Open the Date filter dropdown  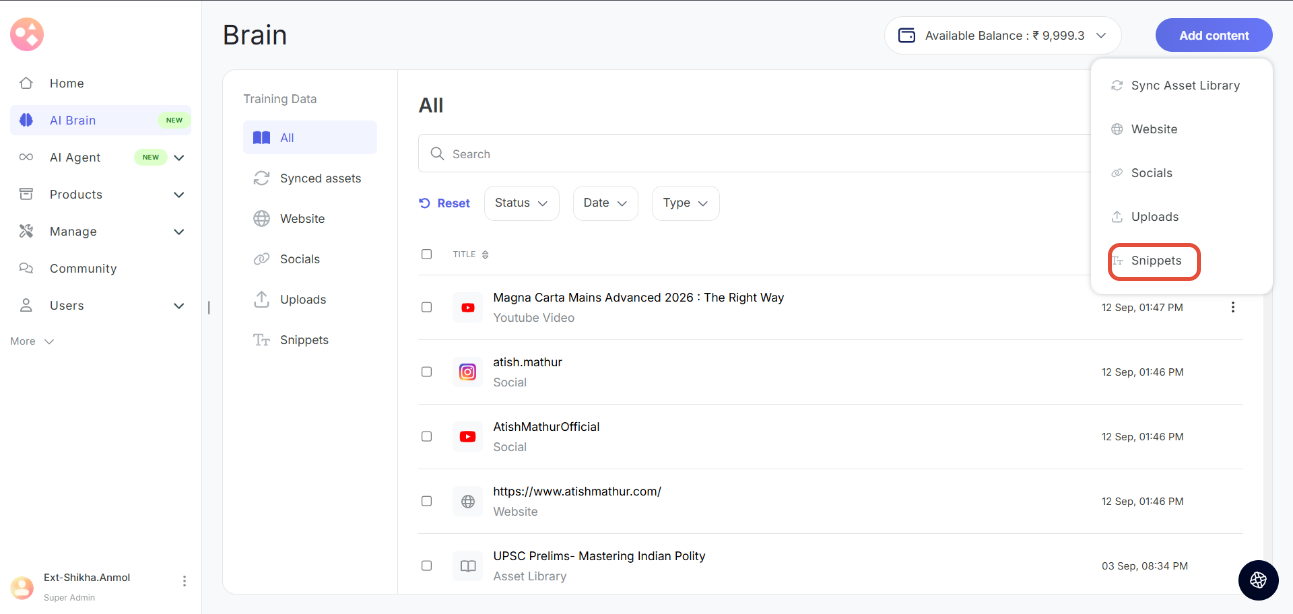pyautogui.click(x=605, y=203)
